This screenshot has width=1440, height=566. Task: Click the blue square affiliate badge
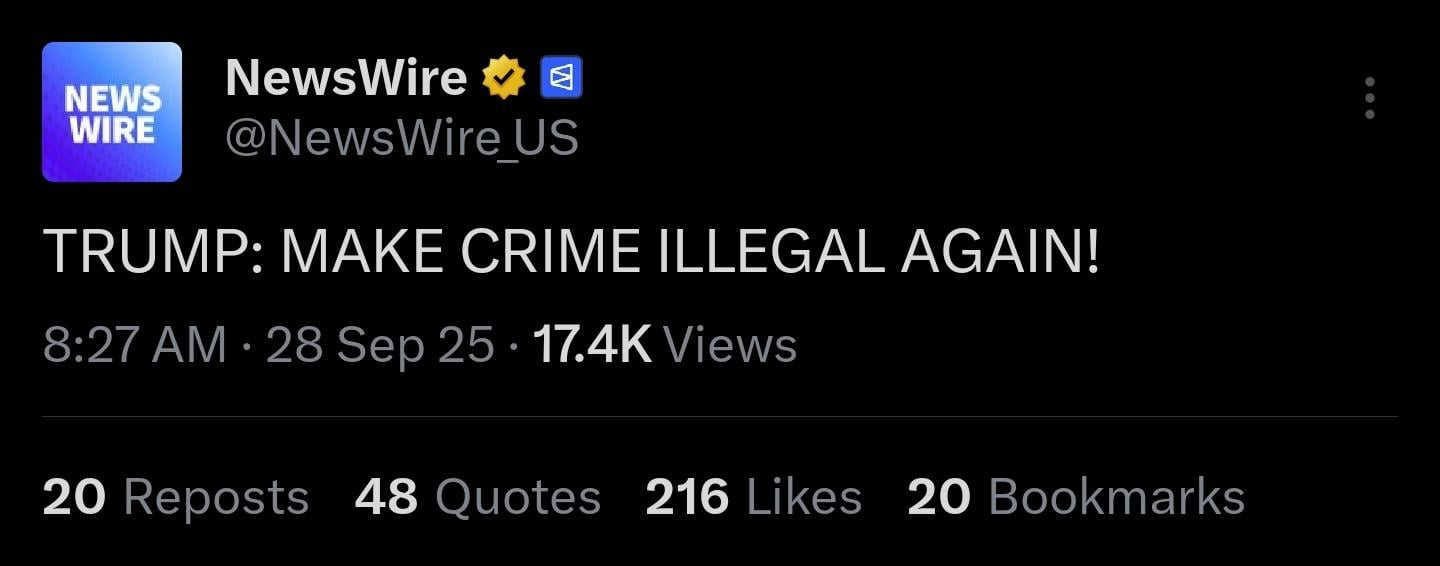click(561, 78)
